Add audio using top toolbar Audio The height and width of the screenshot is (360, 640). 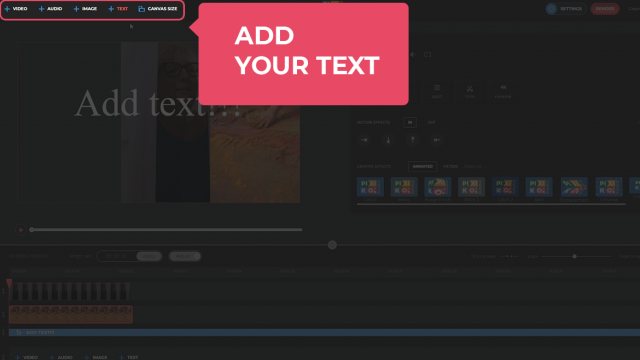[50, 9]
